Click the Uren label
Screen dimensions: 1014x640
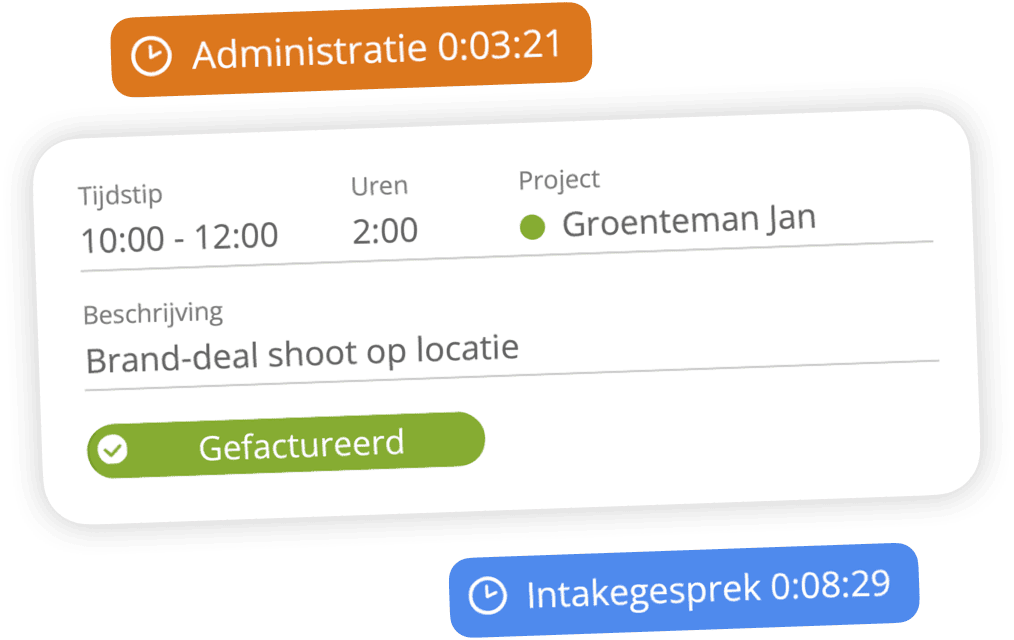pyautogui.click(x=380, y=186)
